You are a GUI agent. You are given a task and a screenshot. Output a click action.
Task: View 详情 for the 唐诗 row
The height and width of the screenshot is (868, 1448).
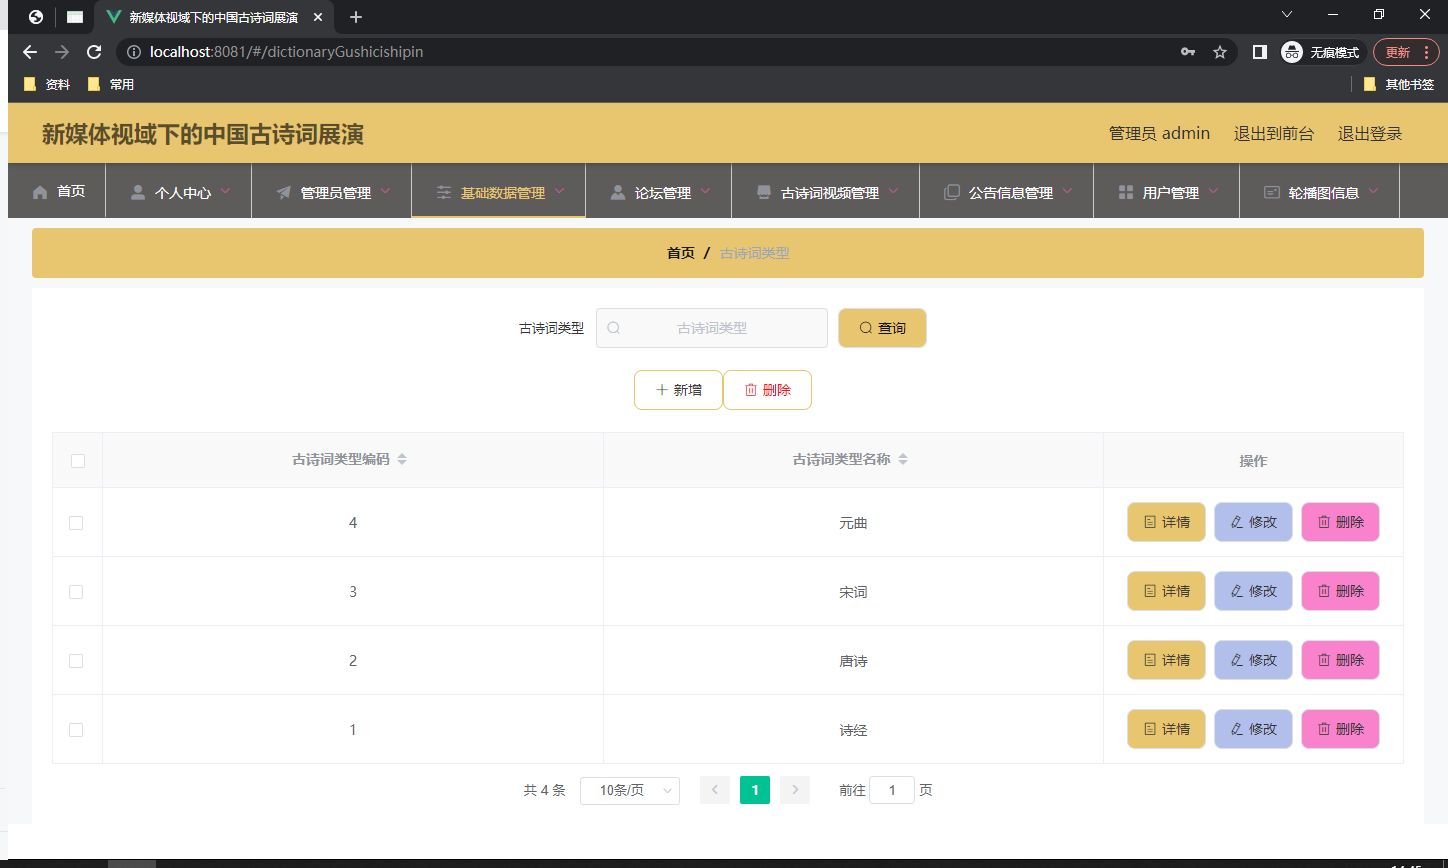[1166, 660]
